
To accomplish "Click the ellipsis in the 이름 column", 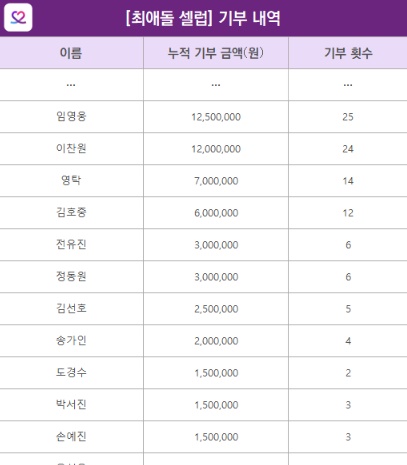I will (71, 85).
